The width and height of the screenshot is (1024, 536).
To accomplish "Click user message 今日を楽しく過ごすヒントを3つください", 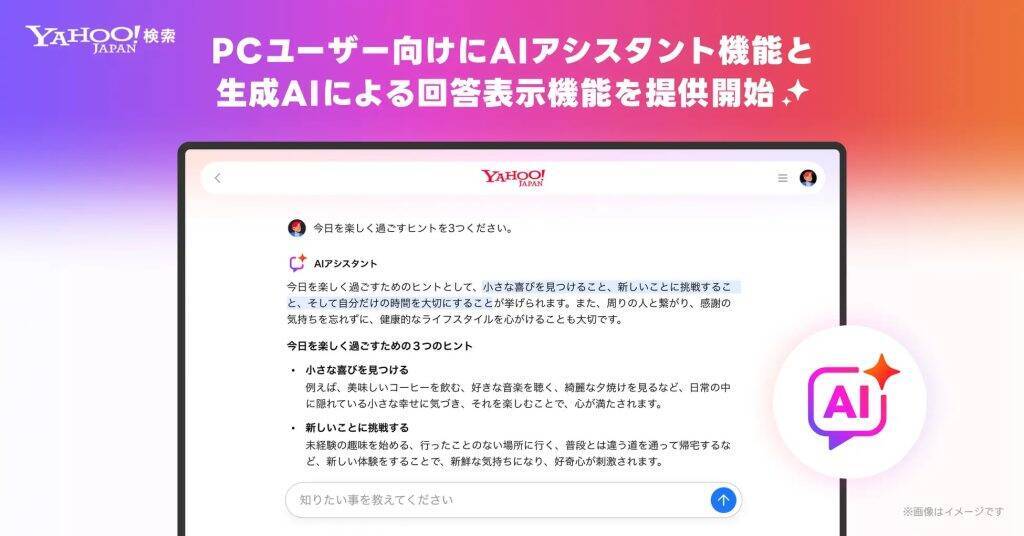I will 413,228.
